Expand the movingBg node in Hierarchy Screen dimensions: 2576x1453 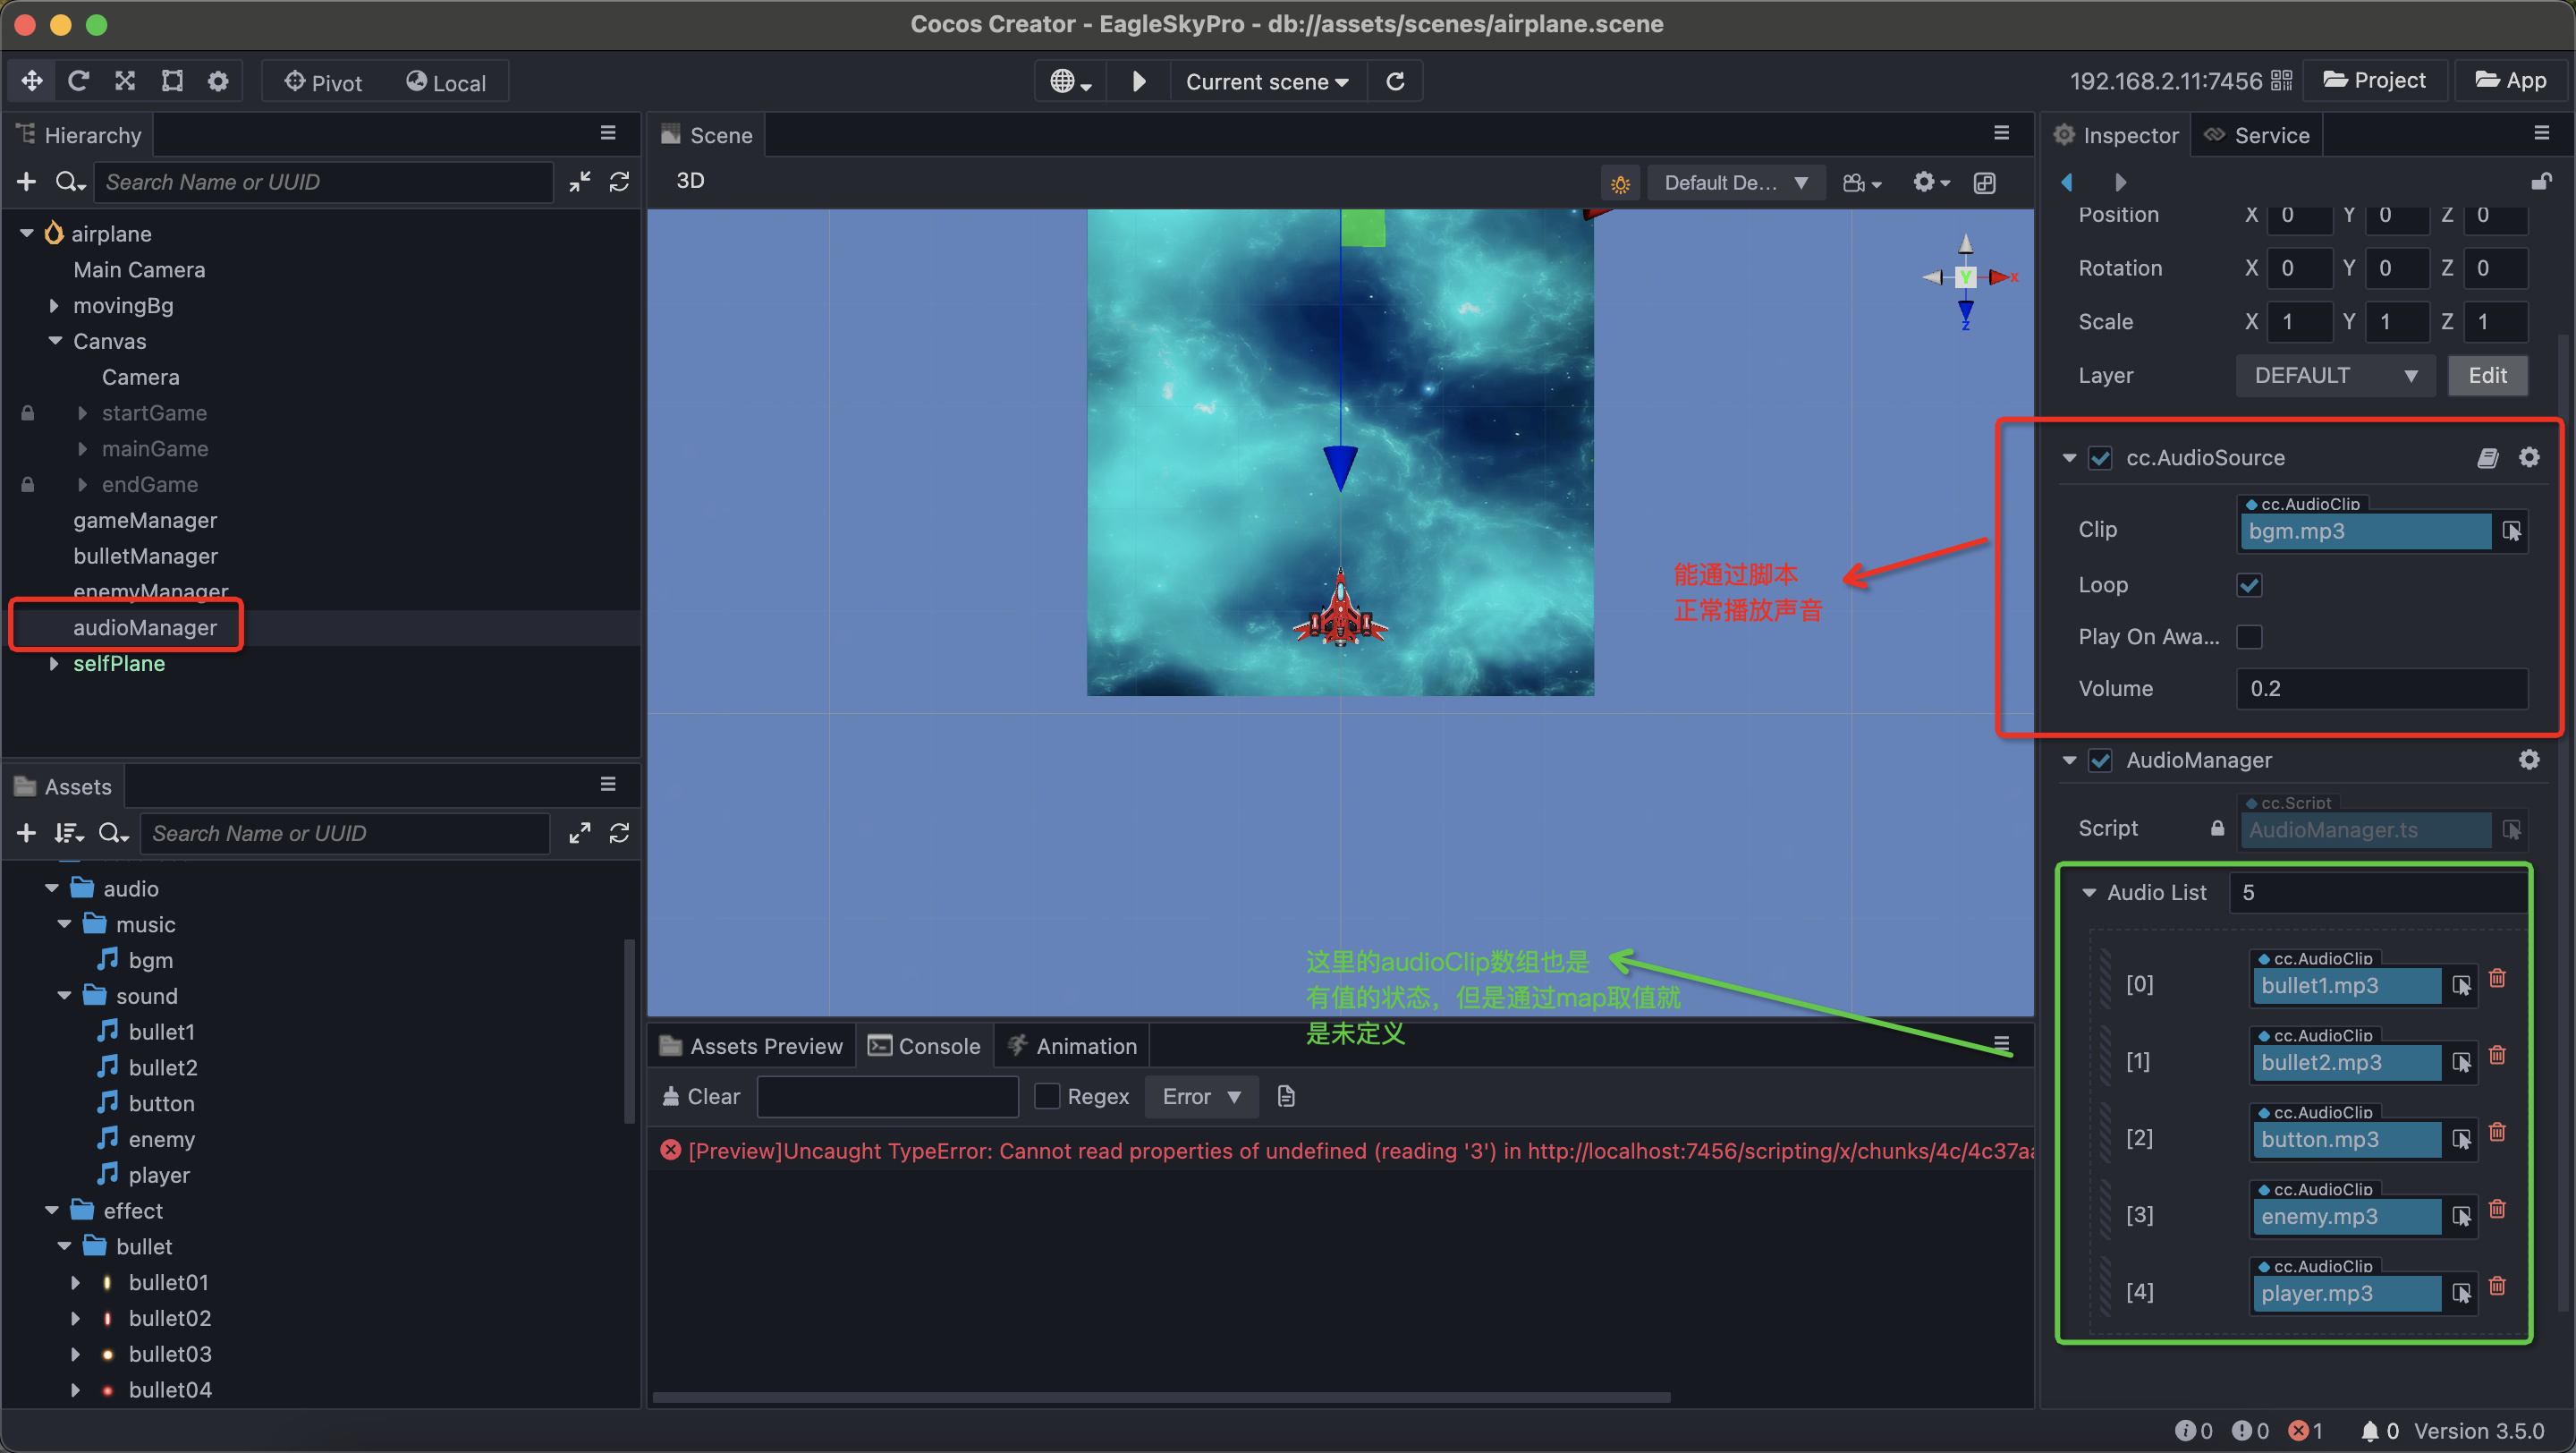[x=55, y=305]
